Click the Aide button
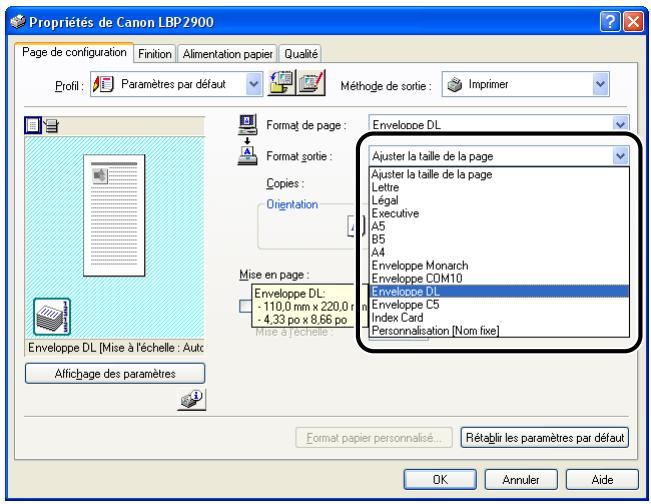 point(602,480)
